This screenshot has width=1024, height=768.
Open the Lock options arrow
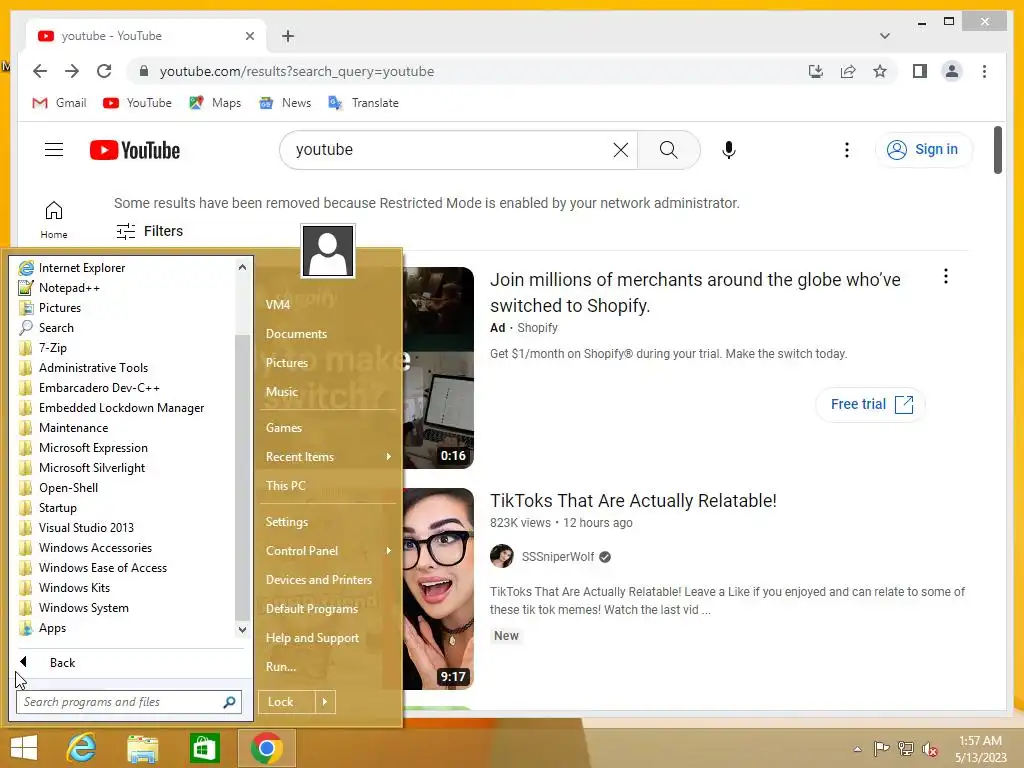pos(325,702)
